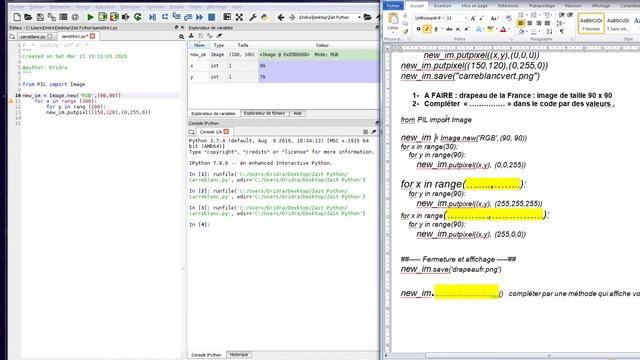Browse for a working directory folder
The image size is (640, 360).
tap(367, 17)
